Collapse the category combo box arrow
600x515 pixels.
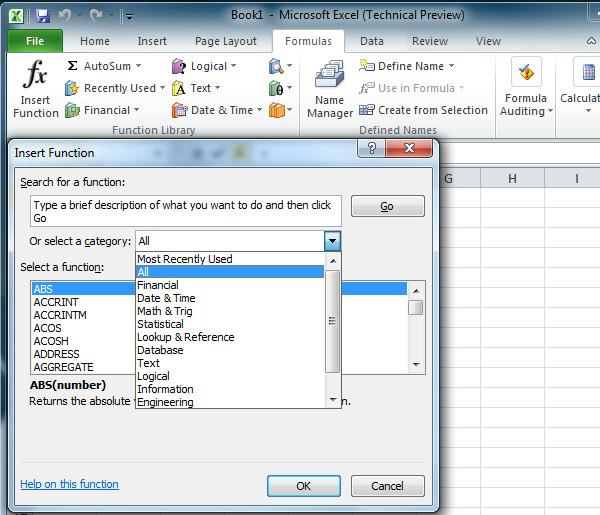point(332,241)
